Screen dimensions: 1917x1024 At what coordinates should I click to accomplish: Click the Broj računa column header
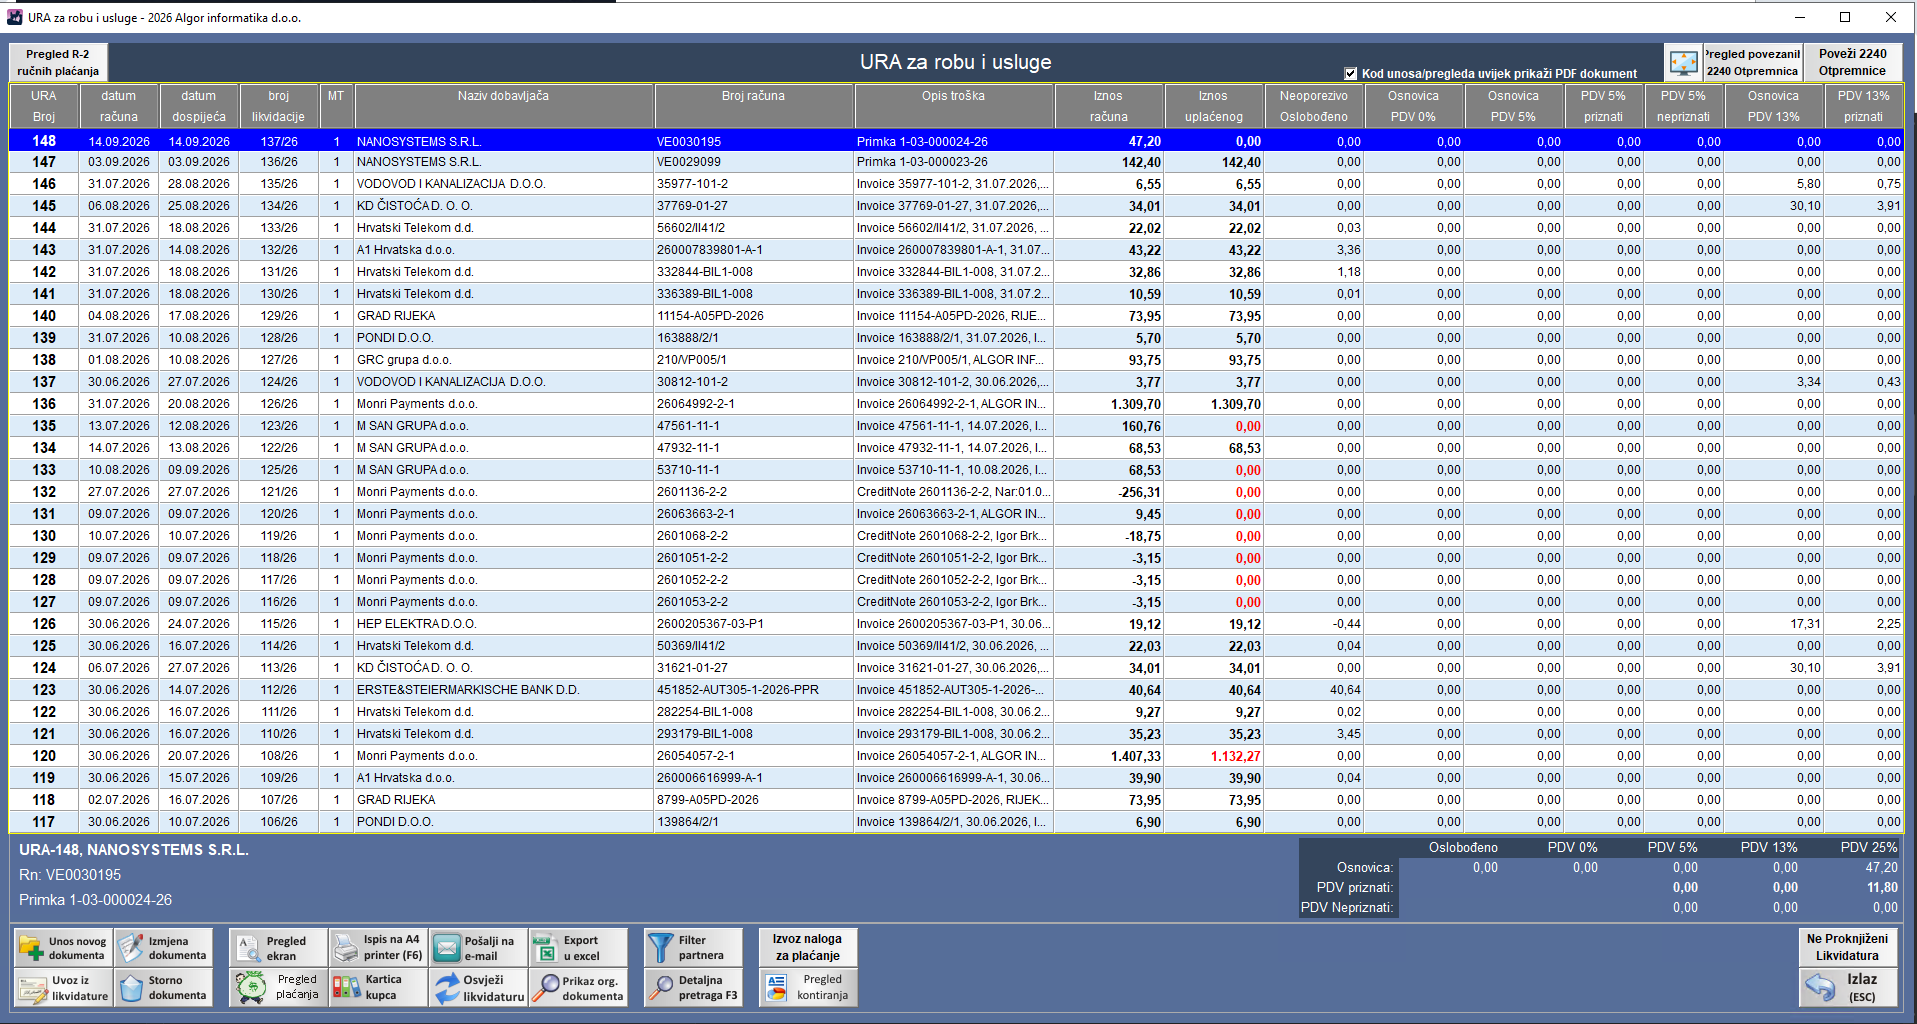(753, 106)
